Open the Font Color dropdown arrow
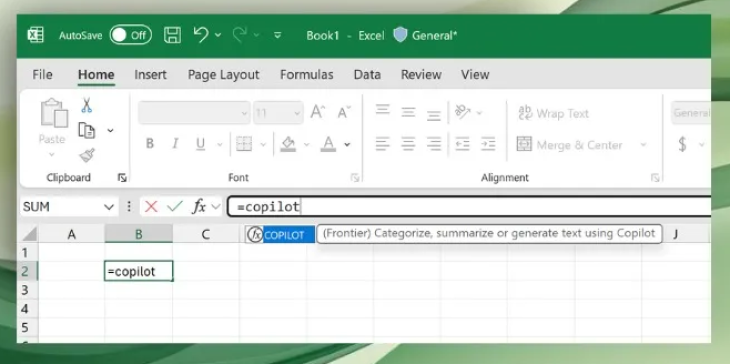The image size is (730, 364). tap(347, 145)
